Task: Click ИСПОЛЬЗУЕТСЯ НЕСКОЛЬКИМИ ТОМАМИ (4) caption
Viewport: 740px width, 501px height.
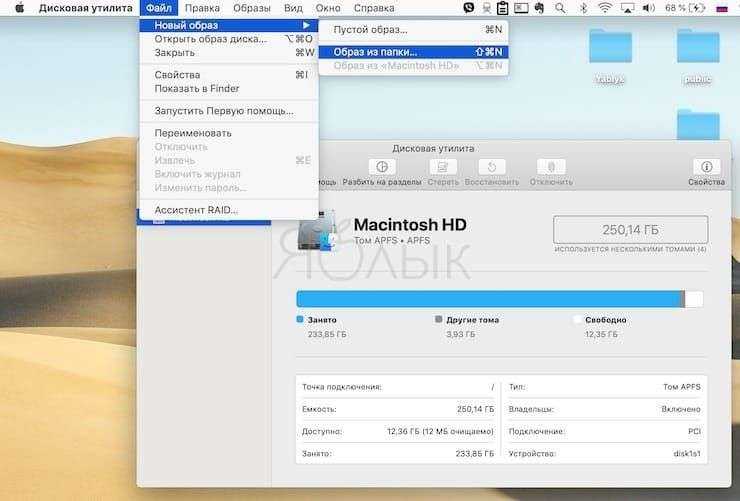Action: coord(631,249)
